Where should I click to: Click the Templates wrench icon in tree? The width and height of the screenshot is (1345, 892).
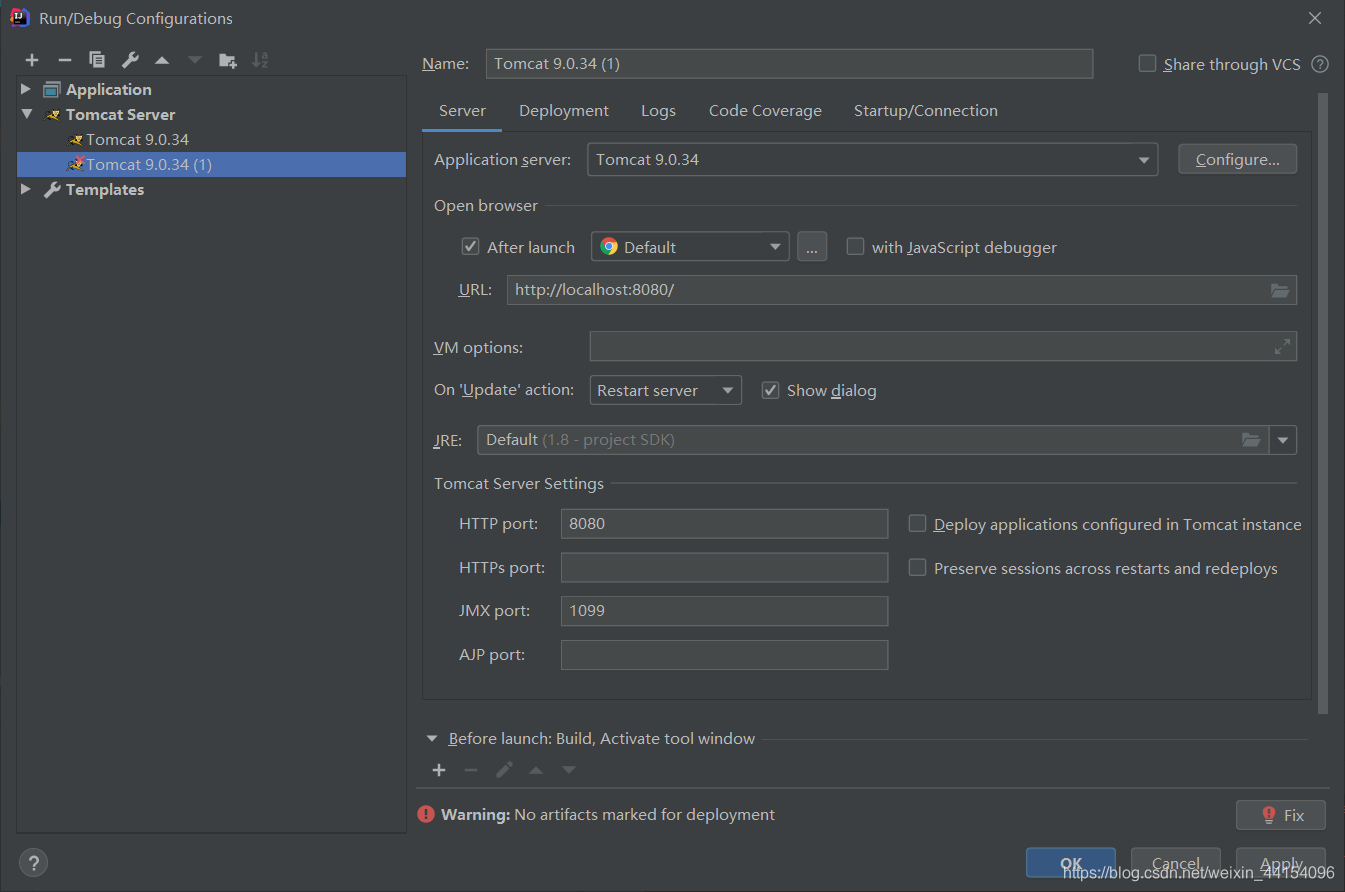[52, 189]
